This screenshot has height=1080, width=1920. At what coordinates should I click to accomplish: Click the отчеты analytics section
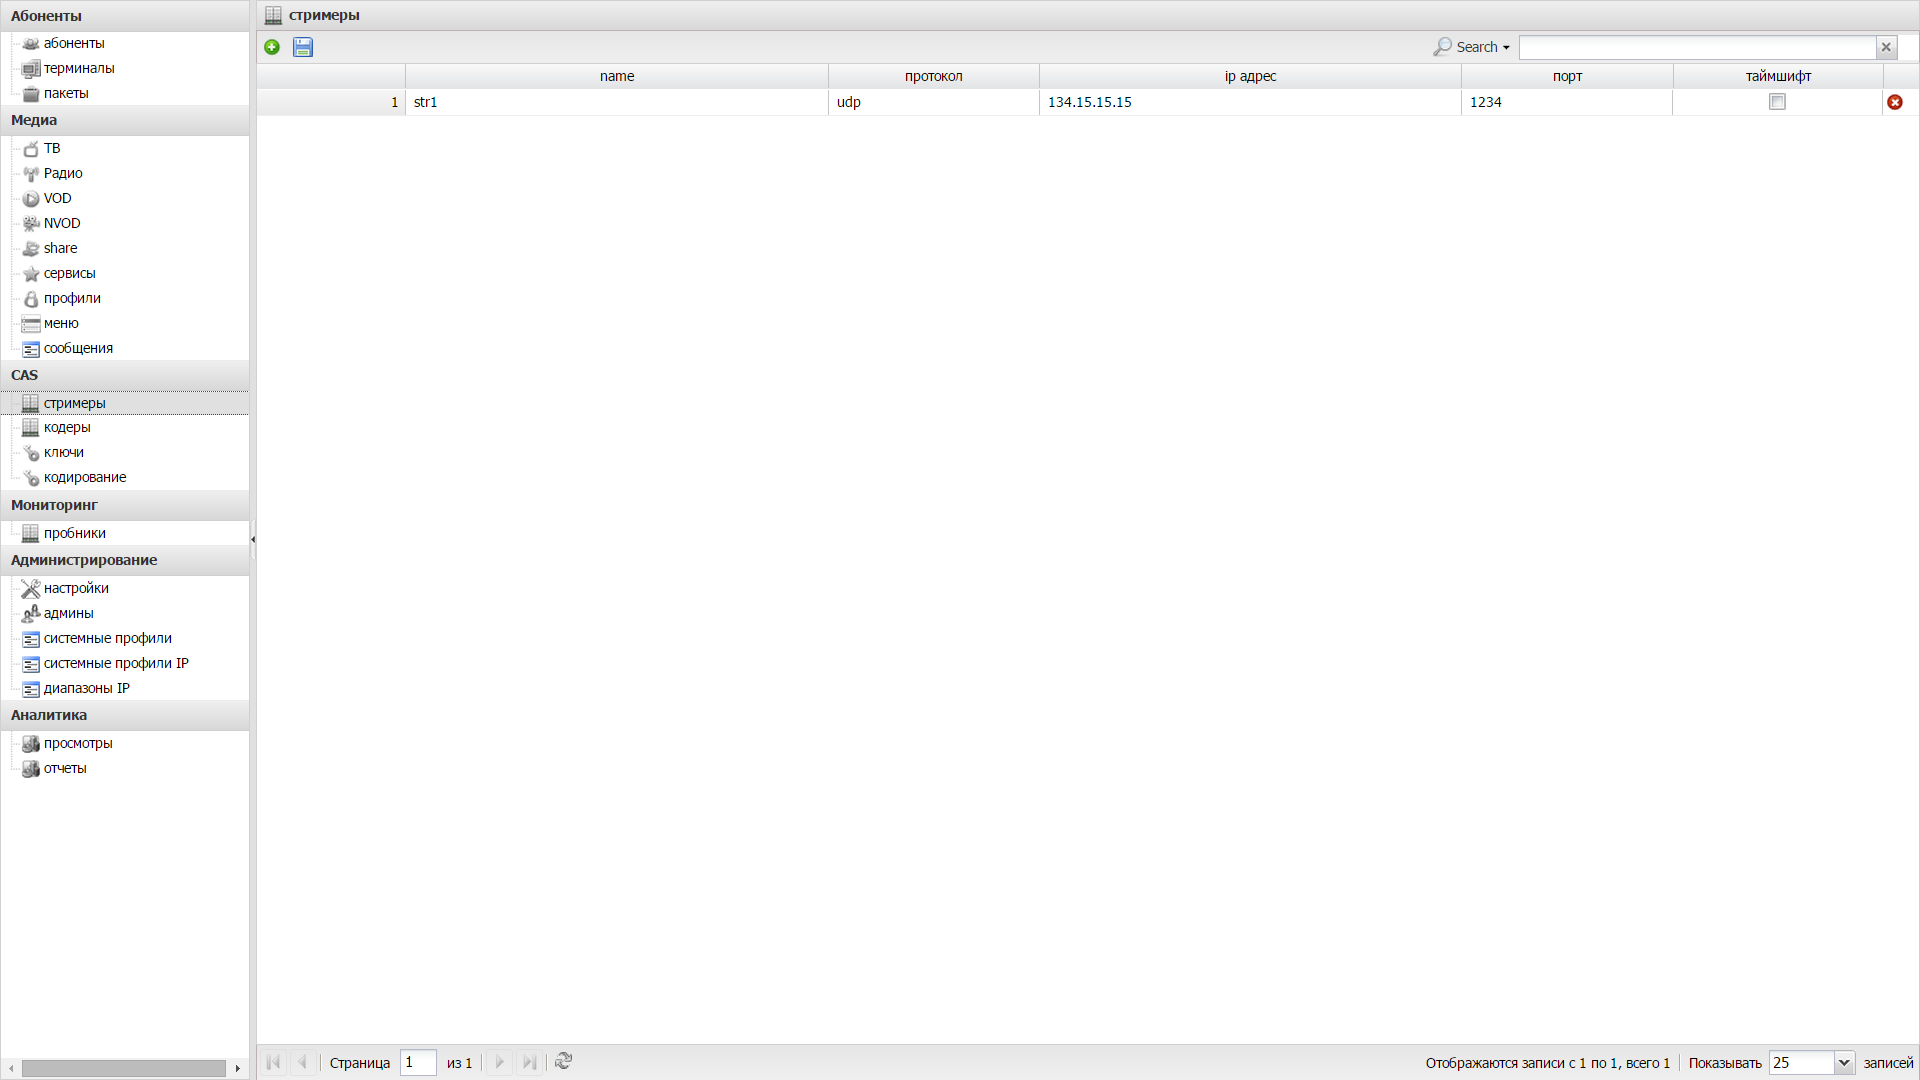pyautogui.click(x=65, y=767)
